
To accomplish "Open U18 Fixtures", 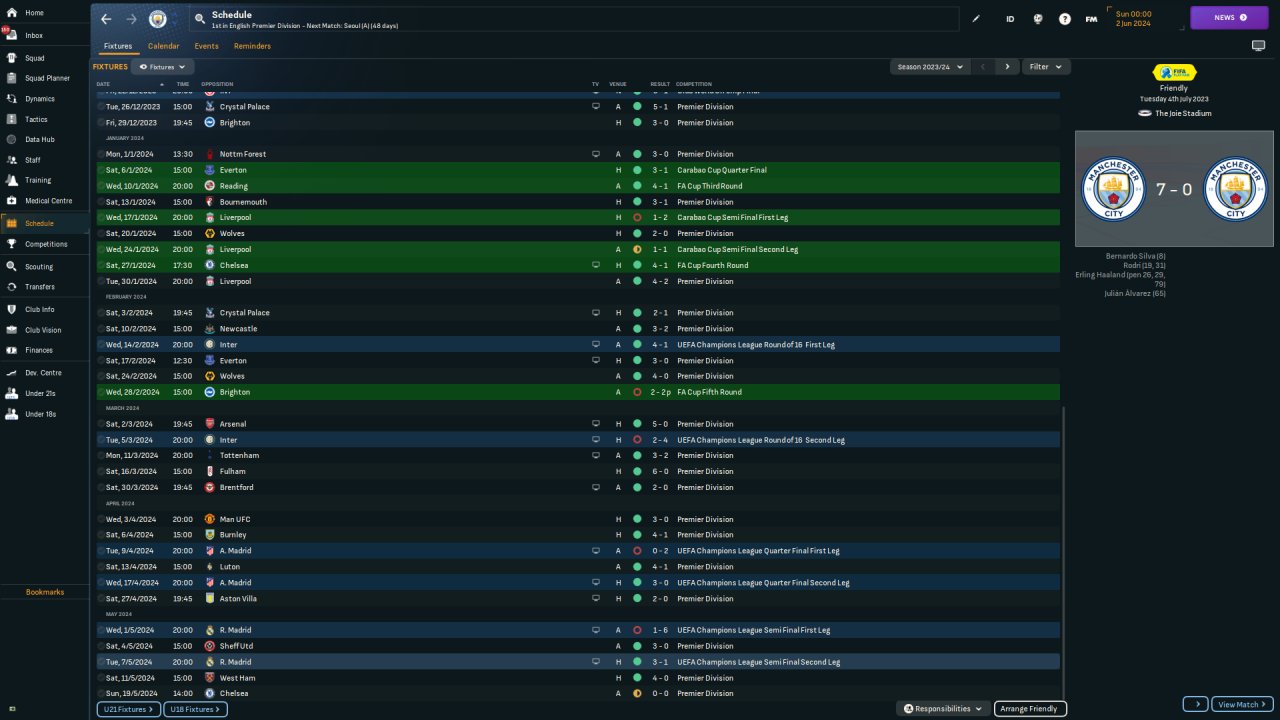I will pos(196,709).
